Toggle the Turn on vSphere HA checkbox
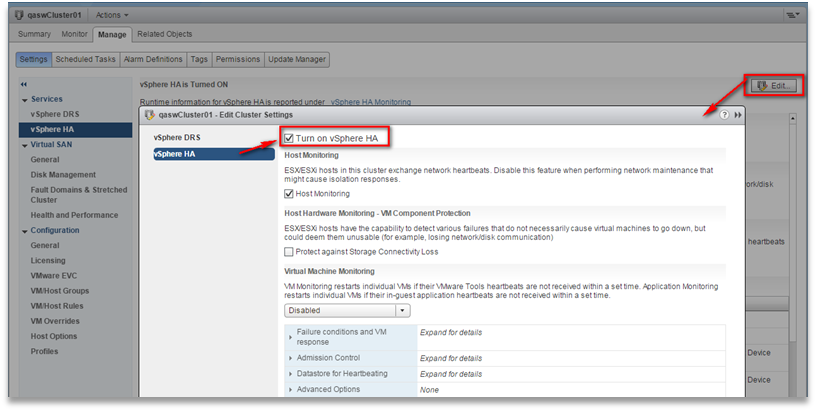Viewport: 817px width, 411px height. (290, 138)
